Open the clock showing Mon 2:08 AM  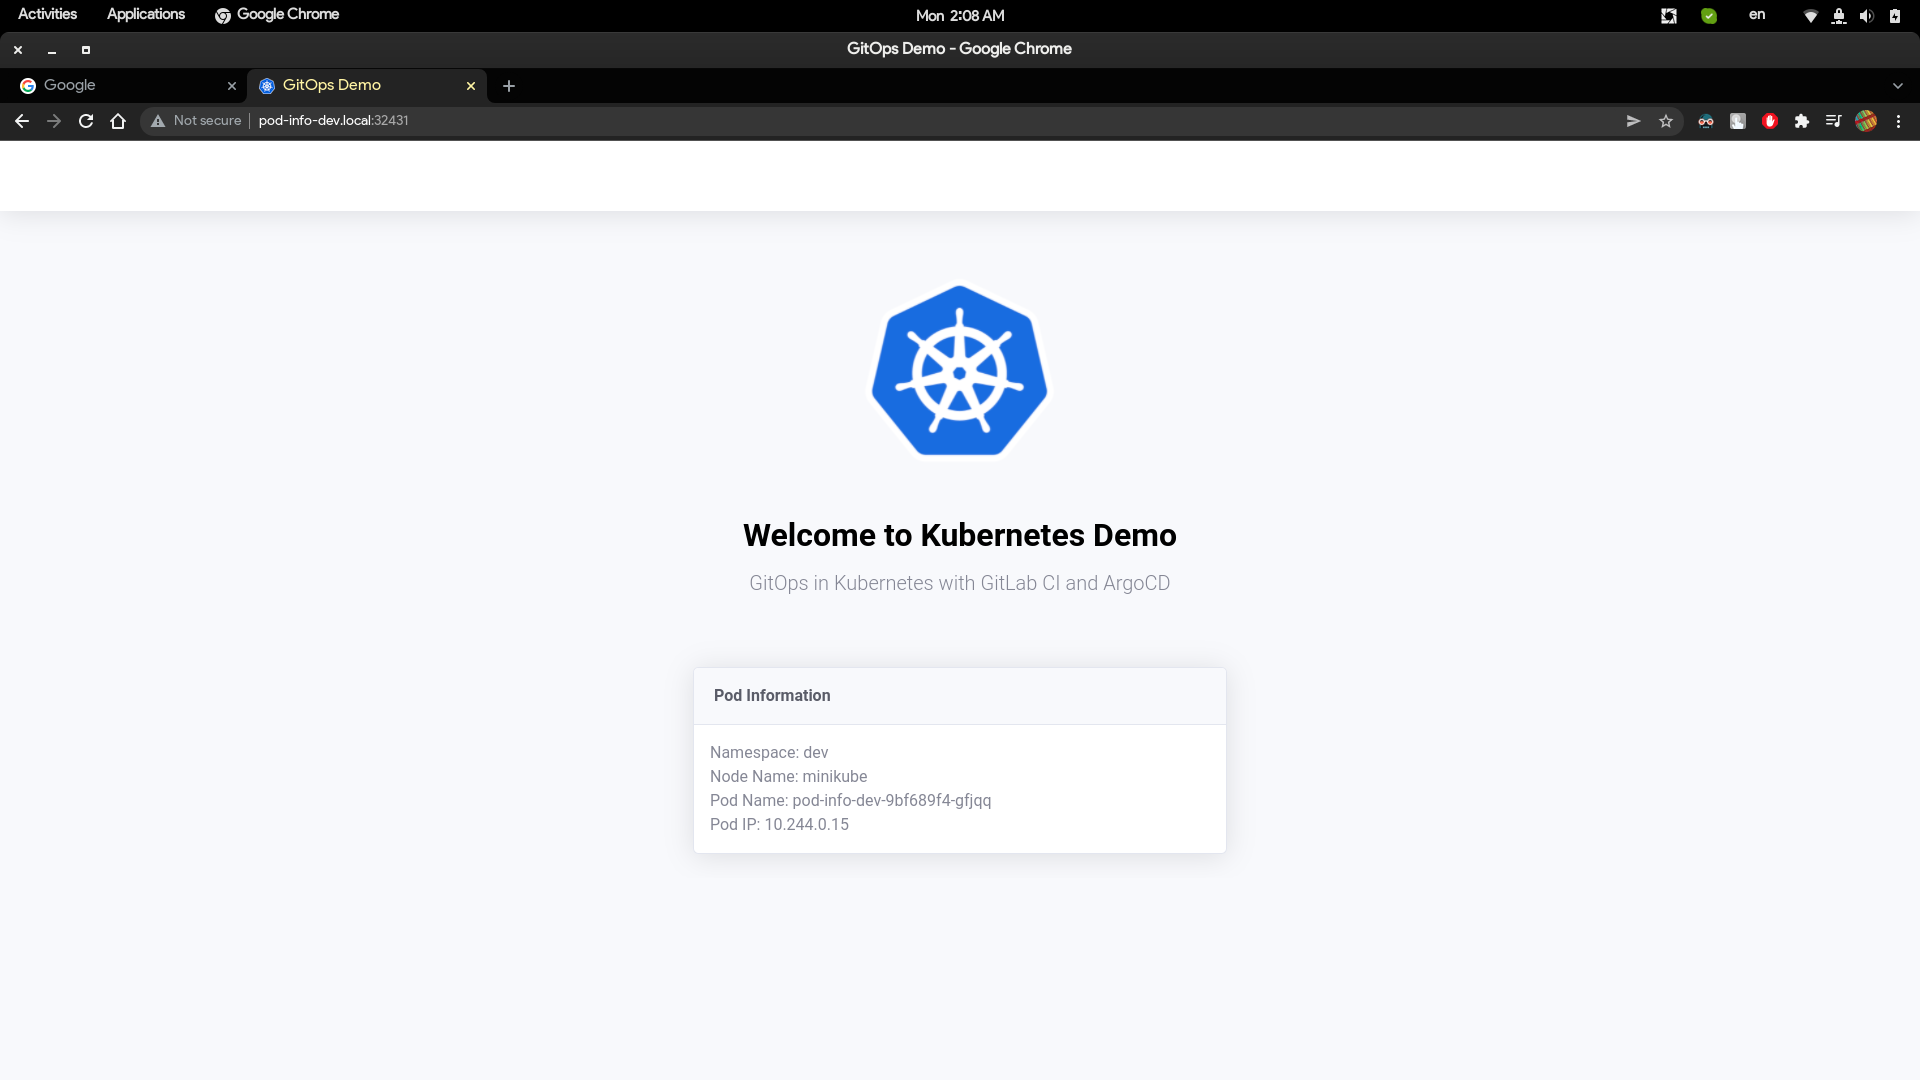click(960, 15)
